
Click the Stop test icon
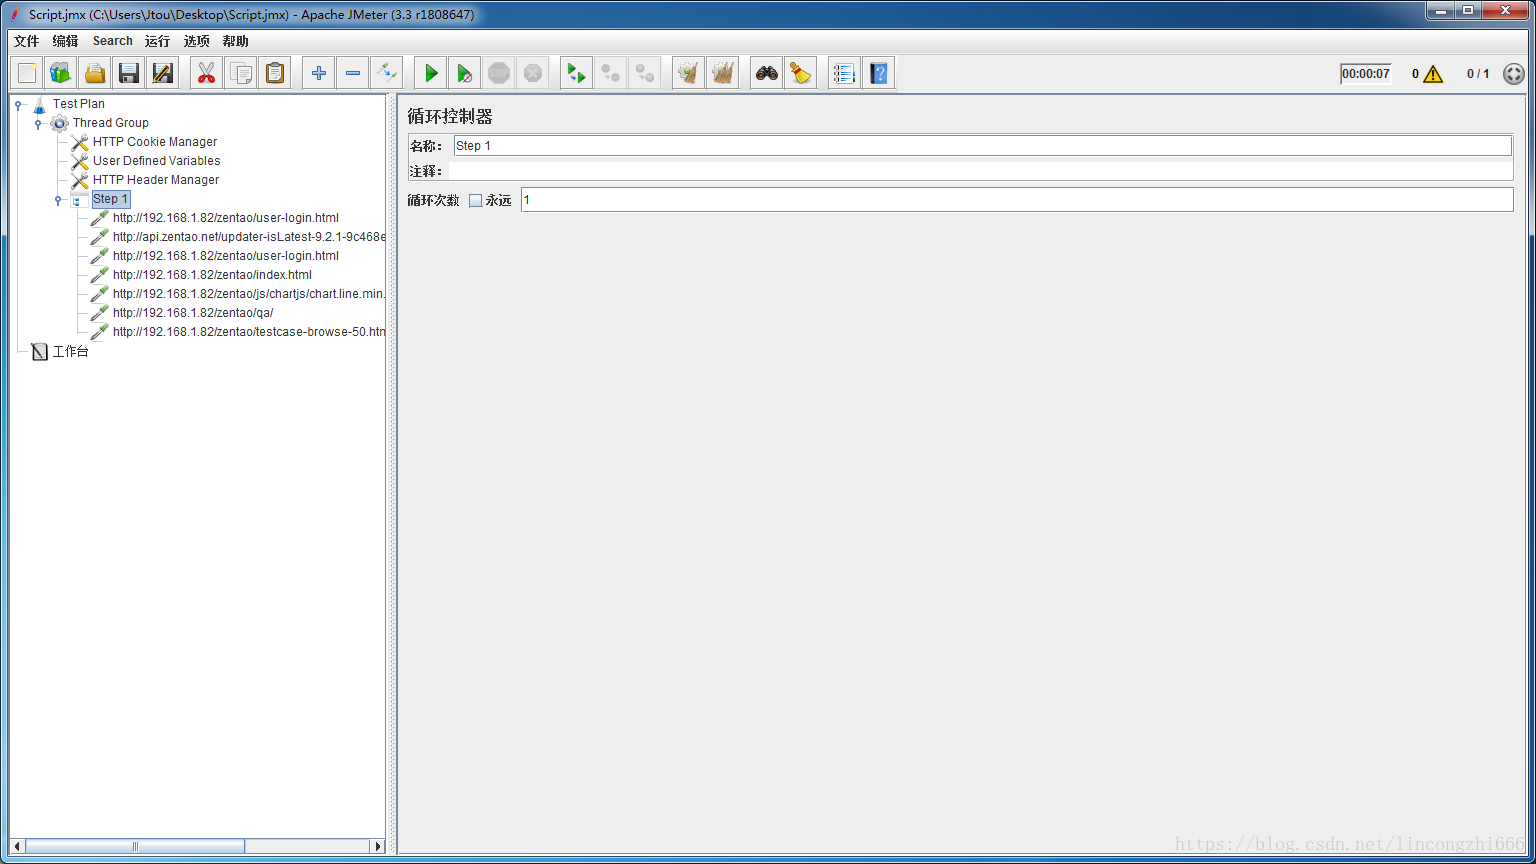[x=499, y=73]
